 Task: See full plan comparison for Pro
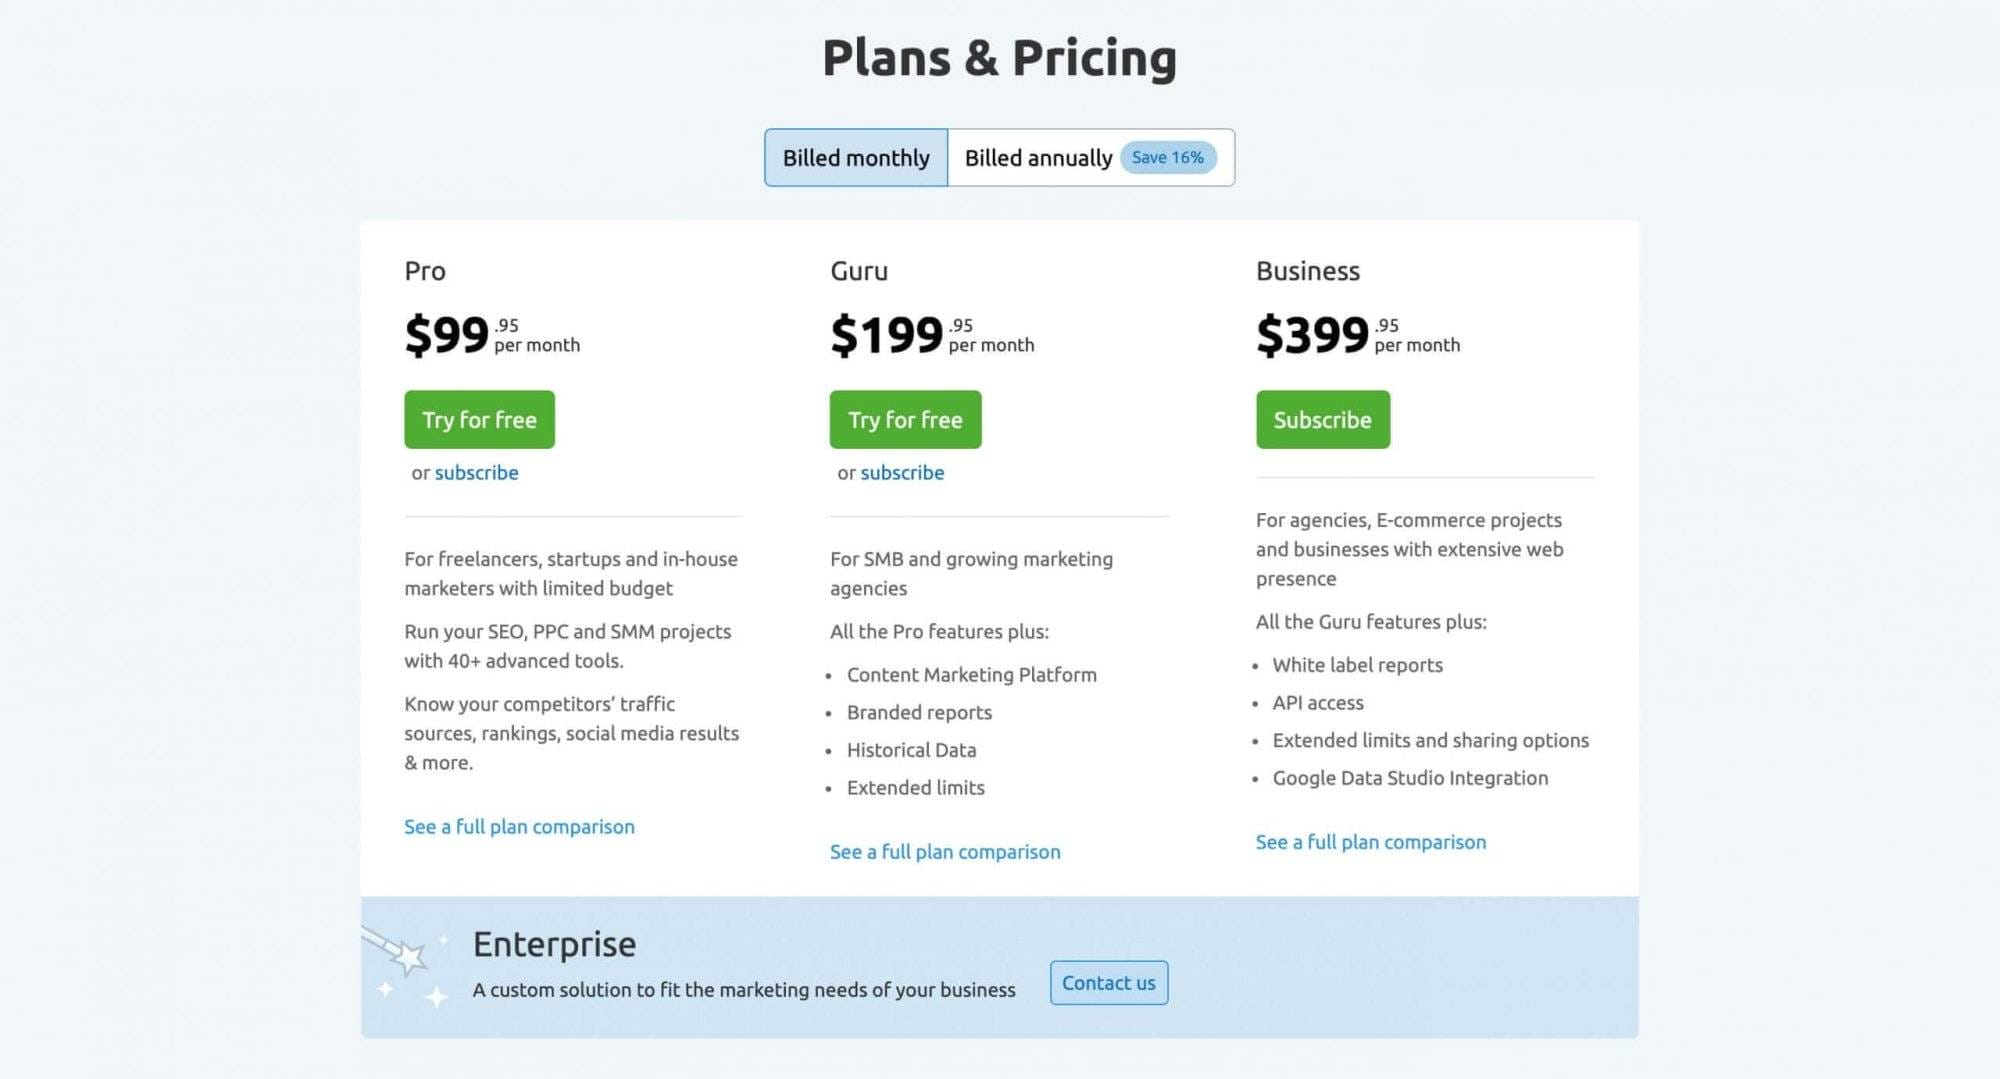[519, 826]
